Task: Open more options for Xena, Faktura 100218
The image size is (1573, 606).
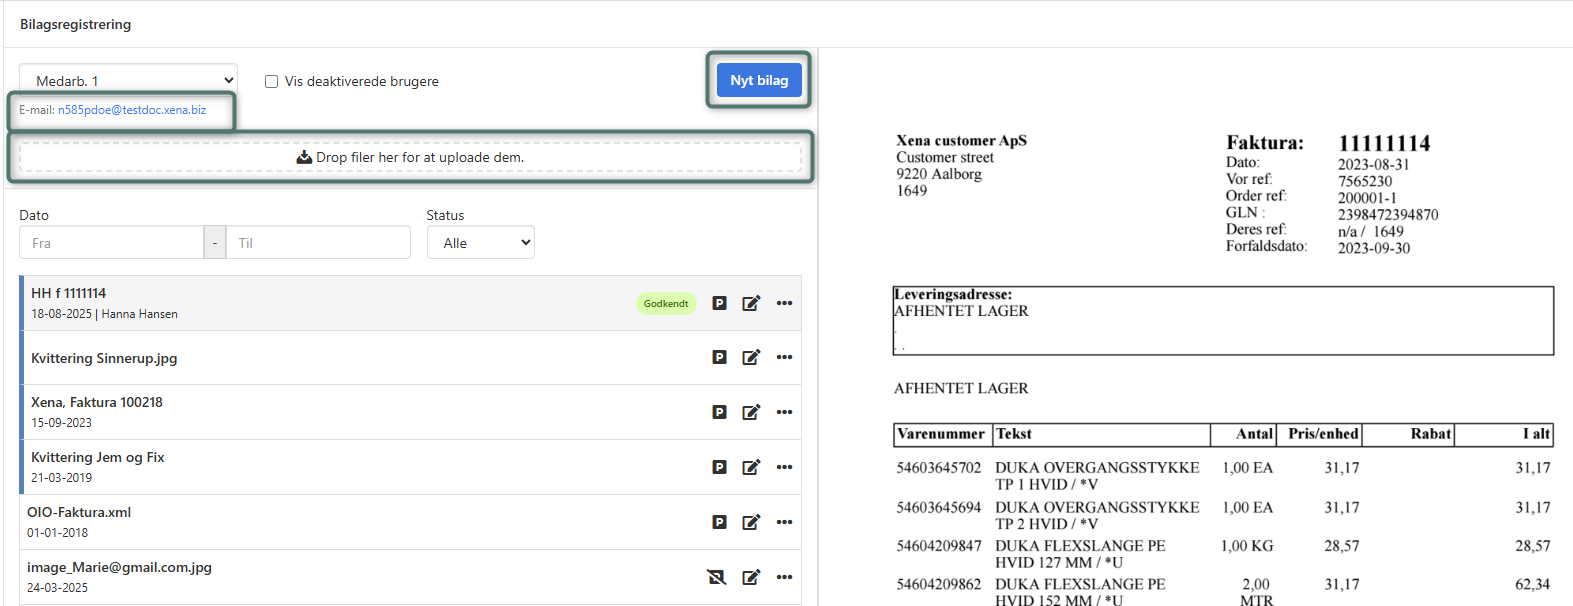Action: coord(784,412)
